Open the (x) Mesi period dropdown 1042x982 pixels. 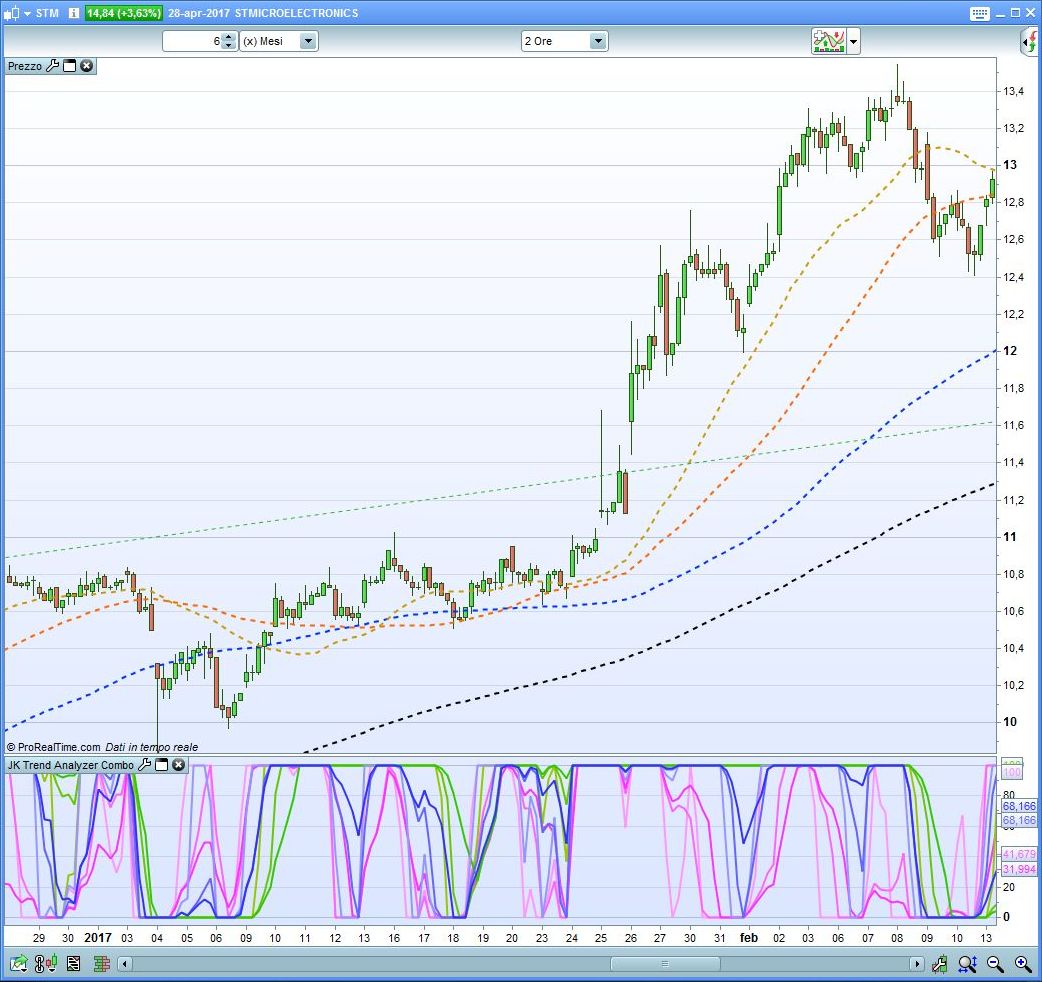[278, 41]
